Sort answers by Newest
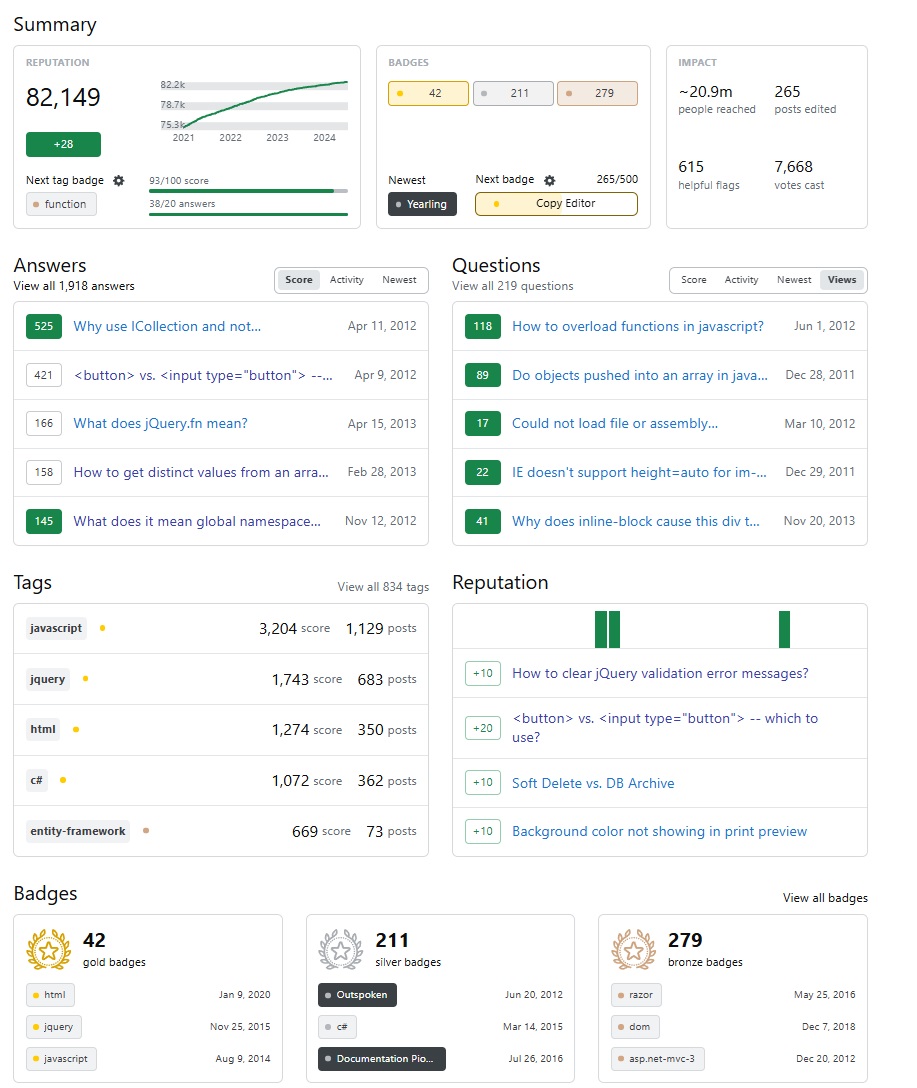The image size is (917, 1088). (399, 280)
